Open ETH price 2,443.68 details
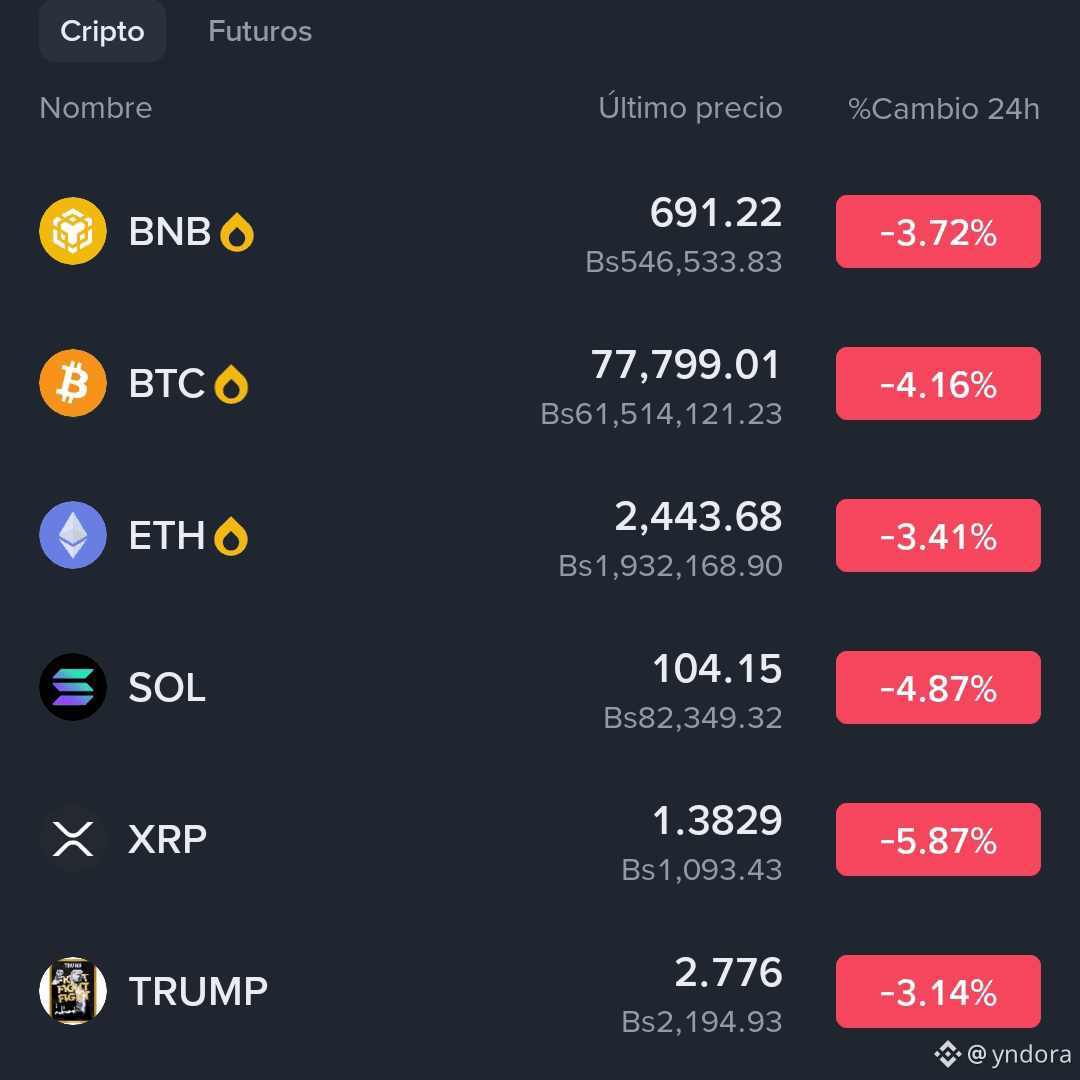 click(698, 517)
